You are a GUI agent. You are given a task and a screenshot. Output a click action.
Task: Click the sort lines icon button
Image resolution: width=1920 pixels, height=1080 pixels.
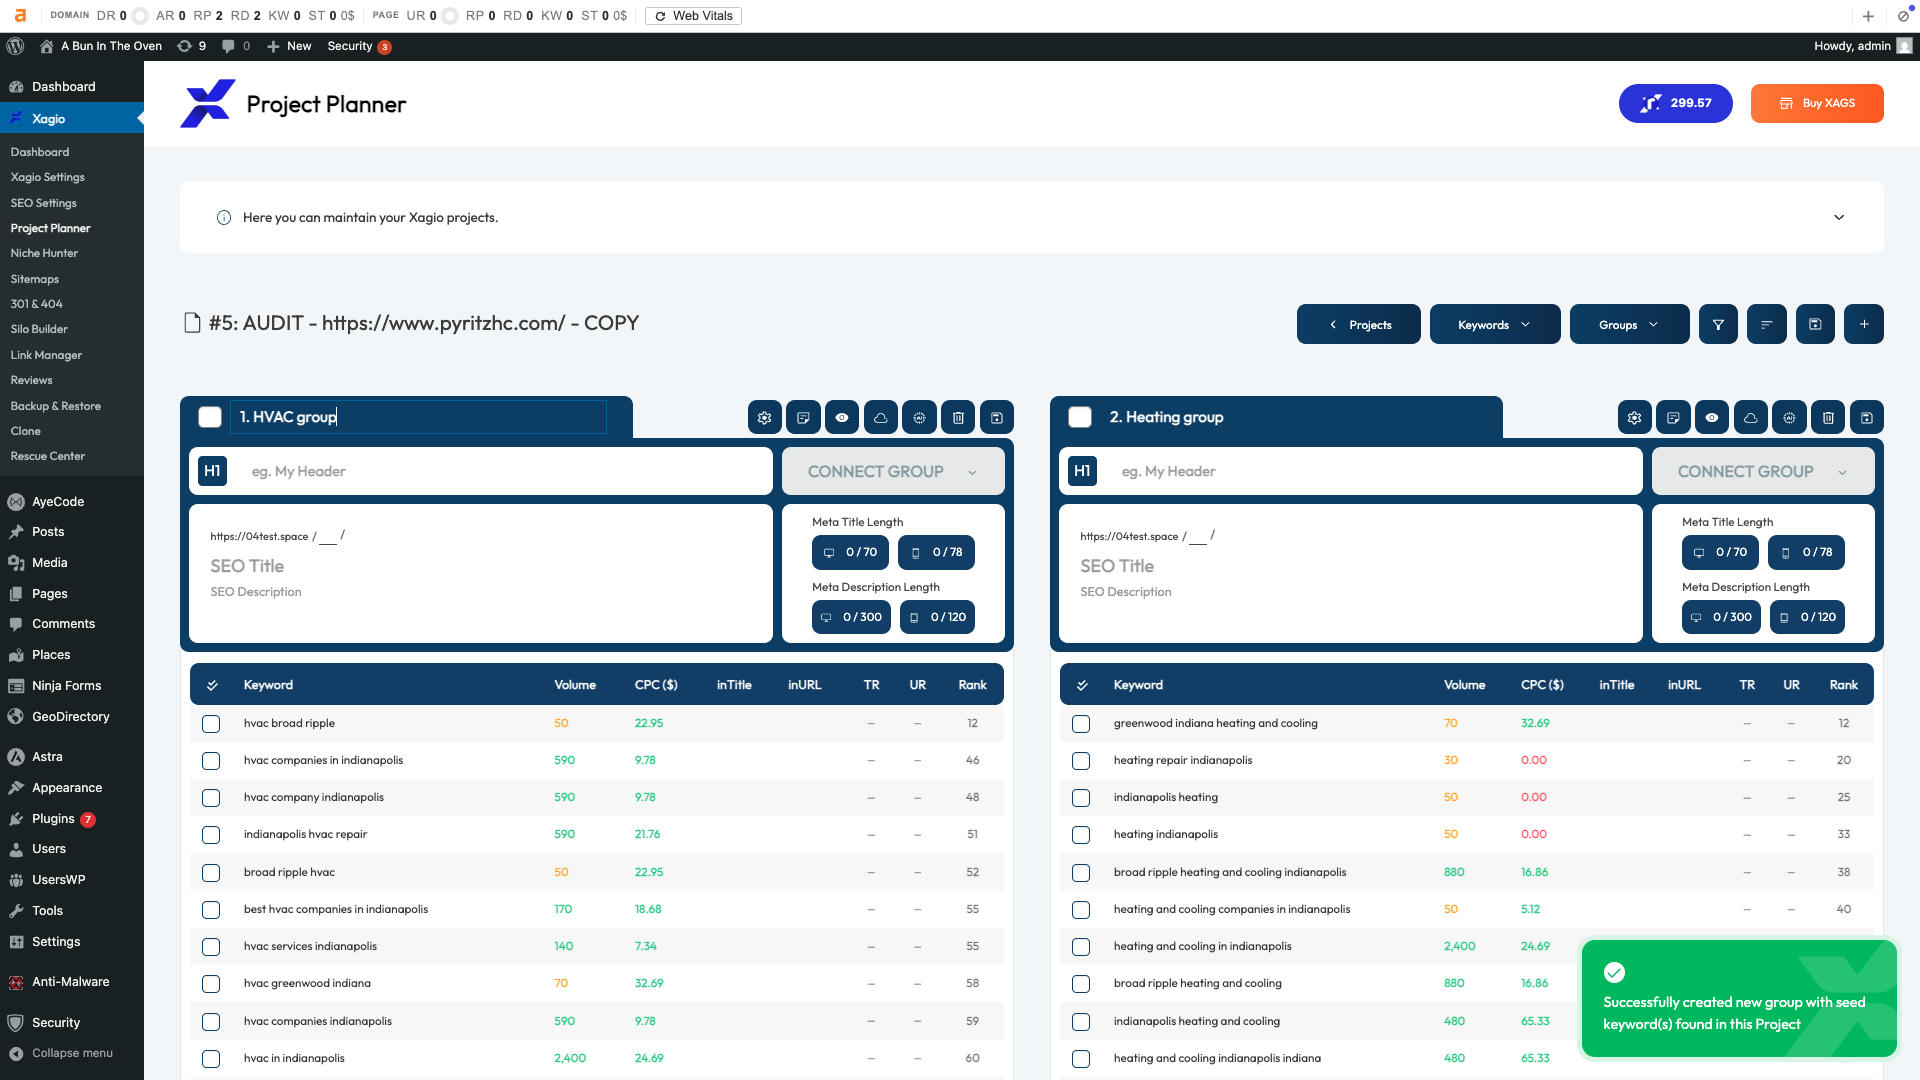click(1767, 324)
